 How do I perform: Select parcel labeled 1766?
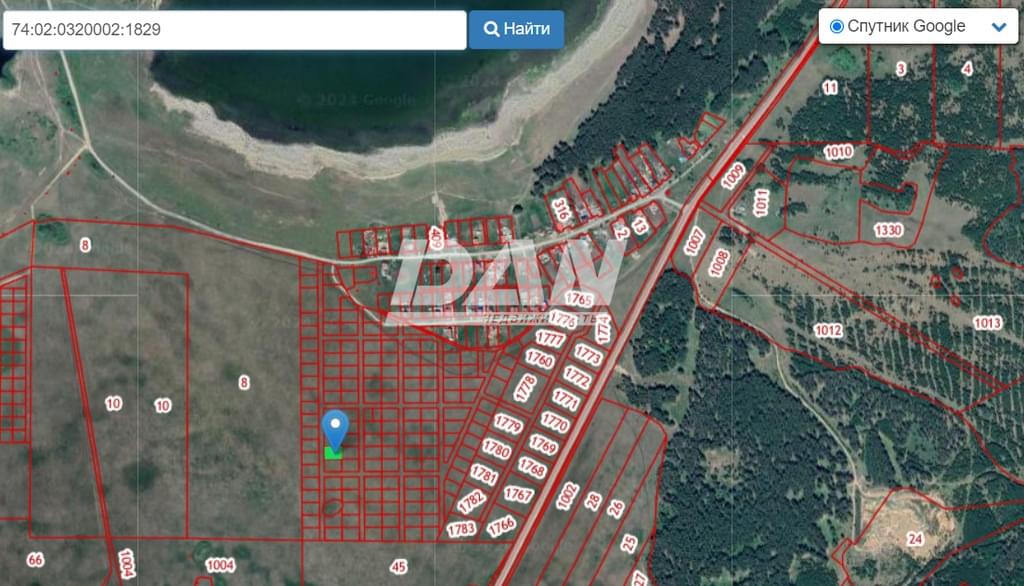tap(502, 526)
